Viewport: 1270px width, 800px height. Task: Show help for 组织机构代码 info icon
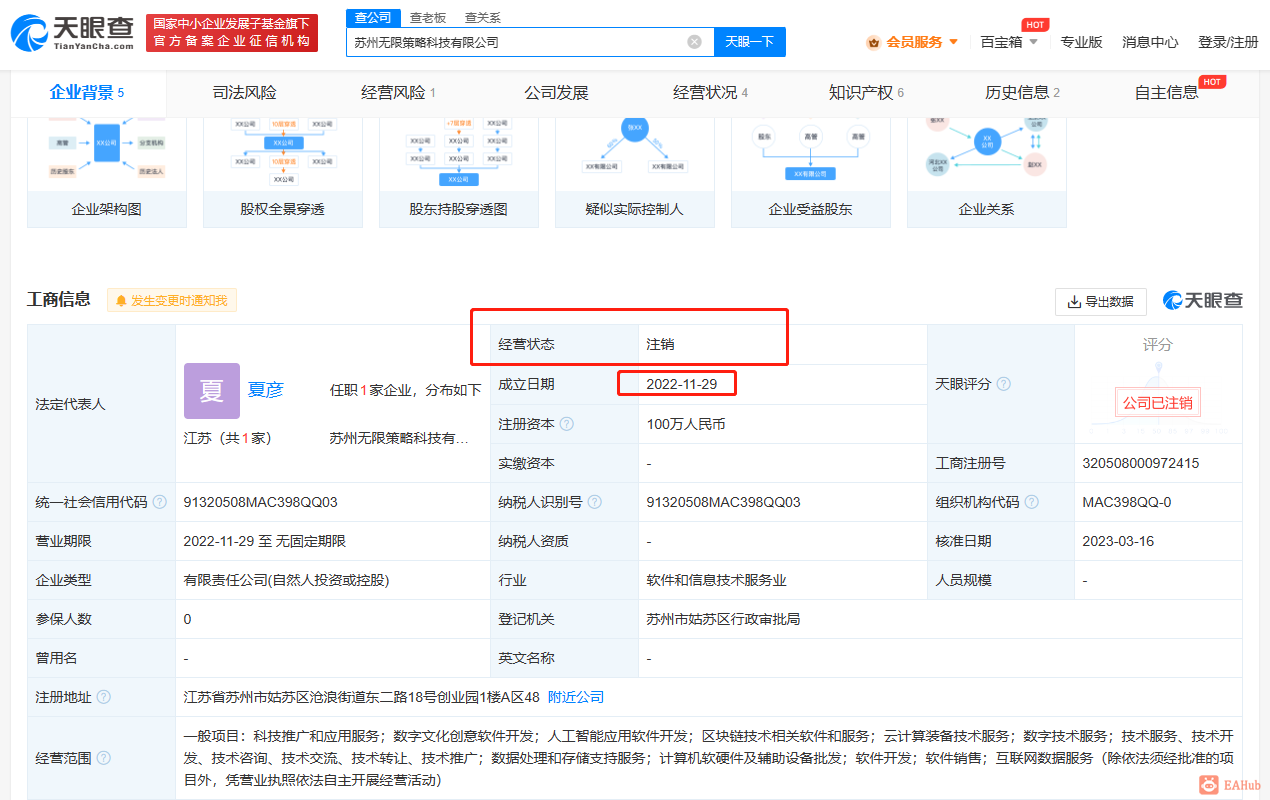(1032, 502)
